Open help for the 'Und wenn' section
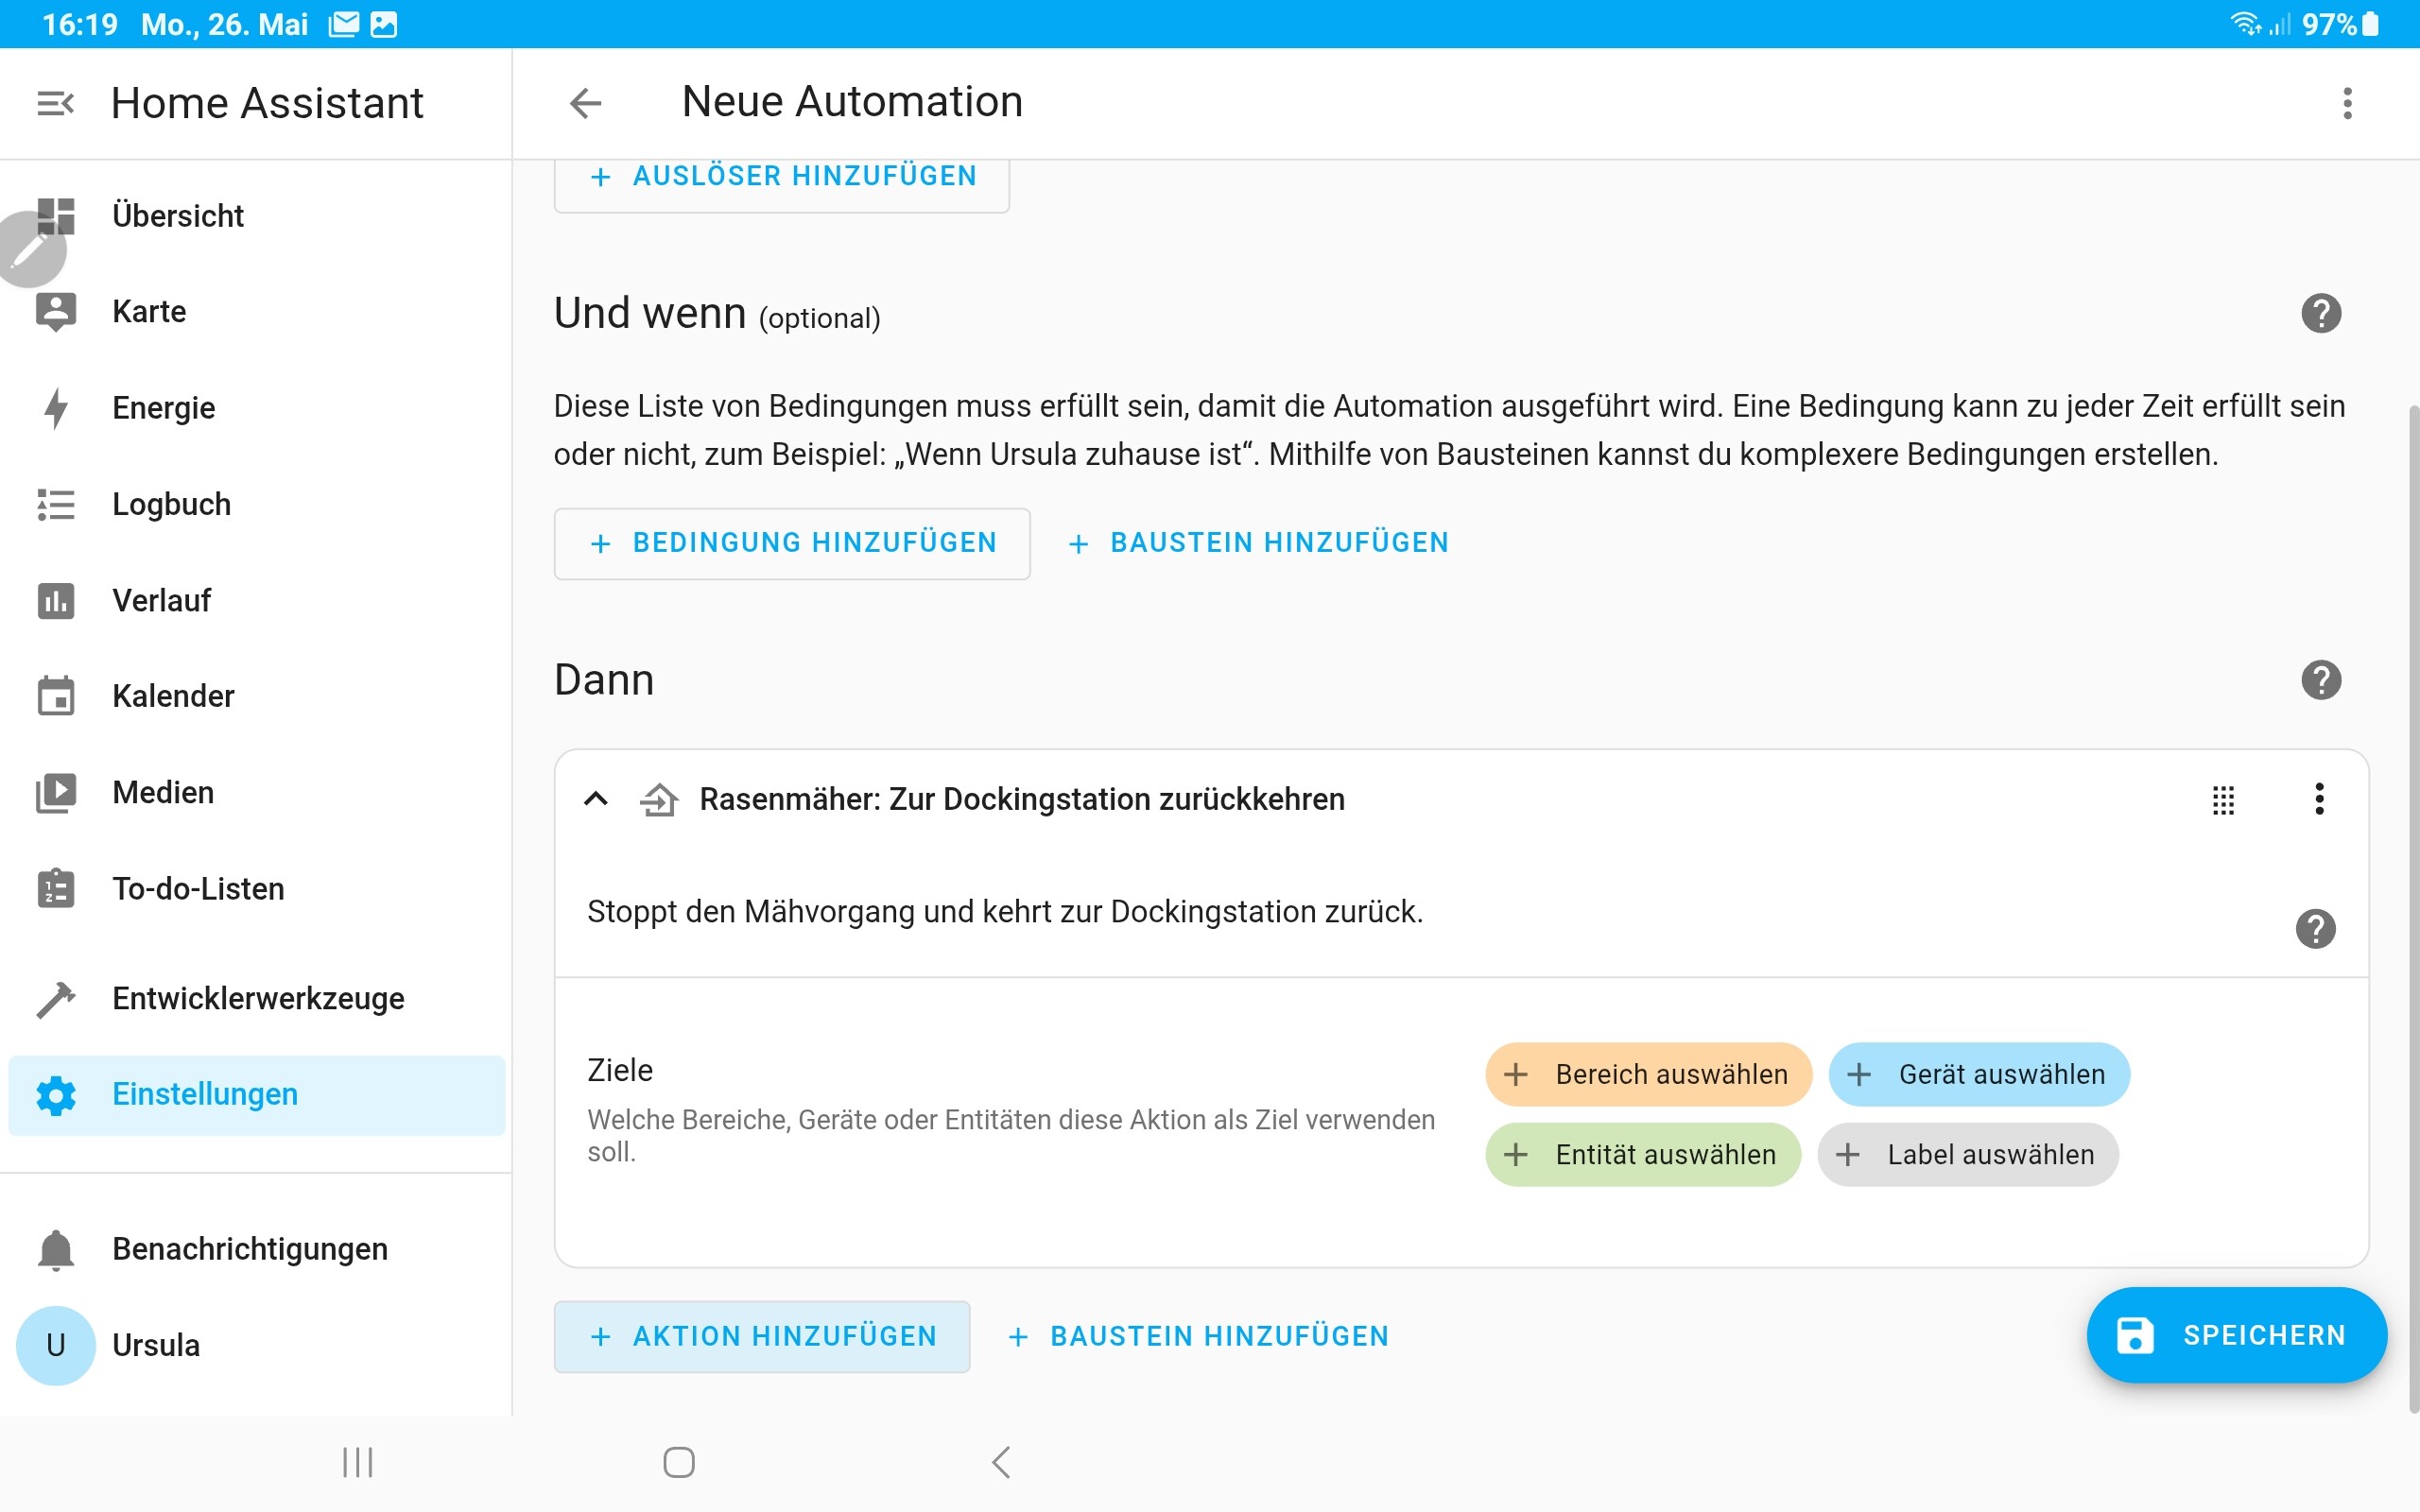This screenshot has width=2420, height=1512. pyautogui.click(x=2320, y=314)
